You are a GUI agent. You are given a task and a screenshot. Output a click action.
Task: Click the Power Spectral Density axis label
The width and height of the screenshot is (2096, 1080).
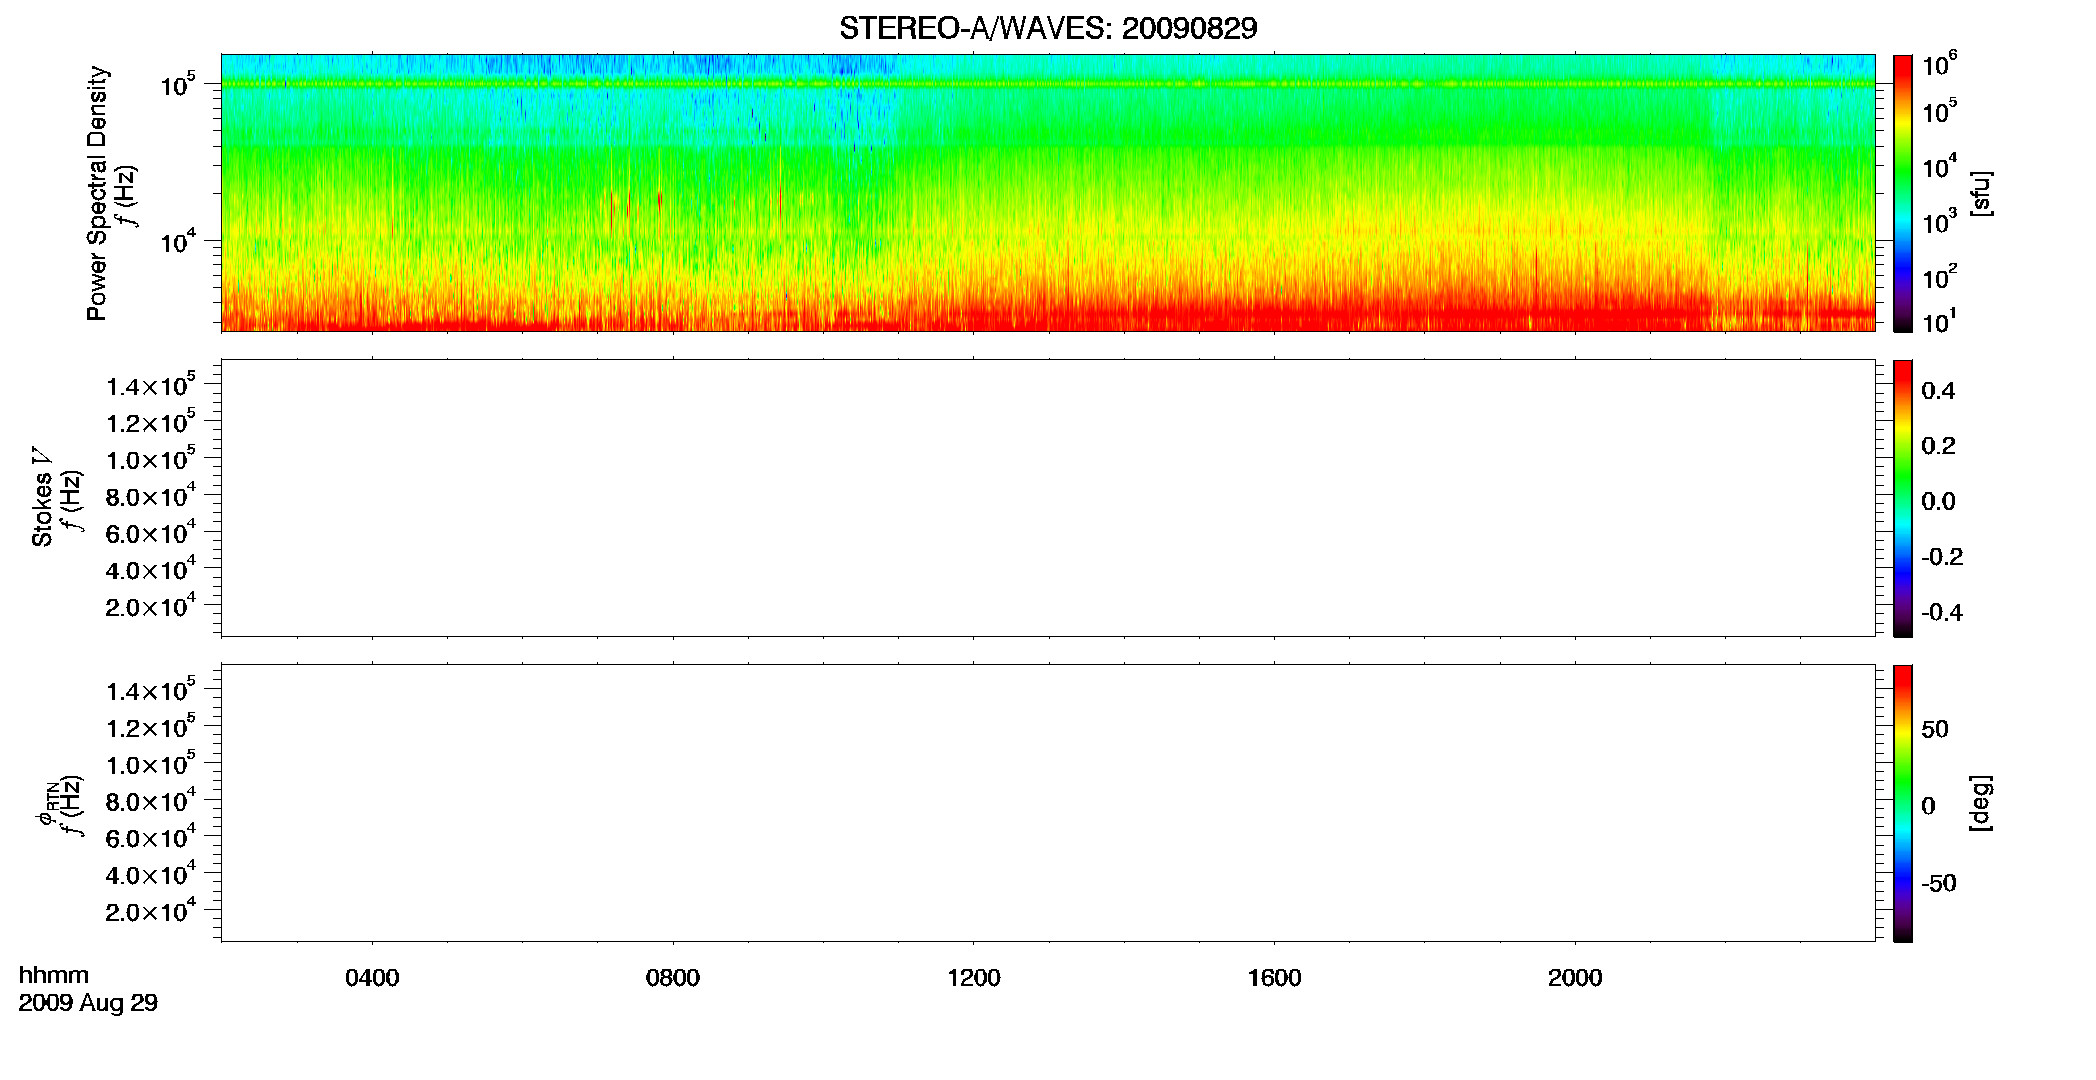[97, 193]
